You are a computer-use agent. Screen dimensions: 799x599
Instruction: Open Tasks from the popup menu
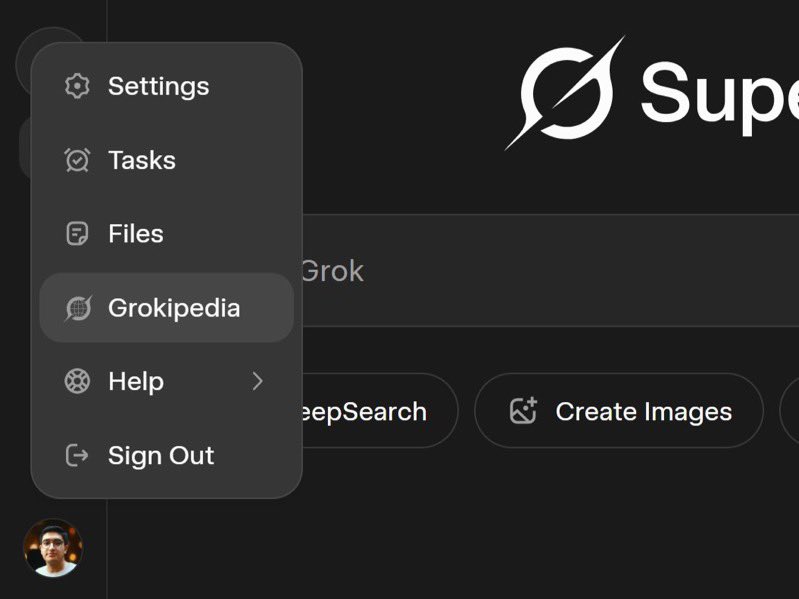(x=167, y=160)
